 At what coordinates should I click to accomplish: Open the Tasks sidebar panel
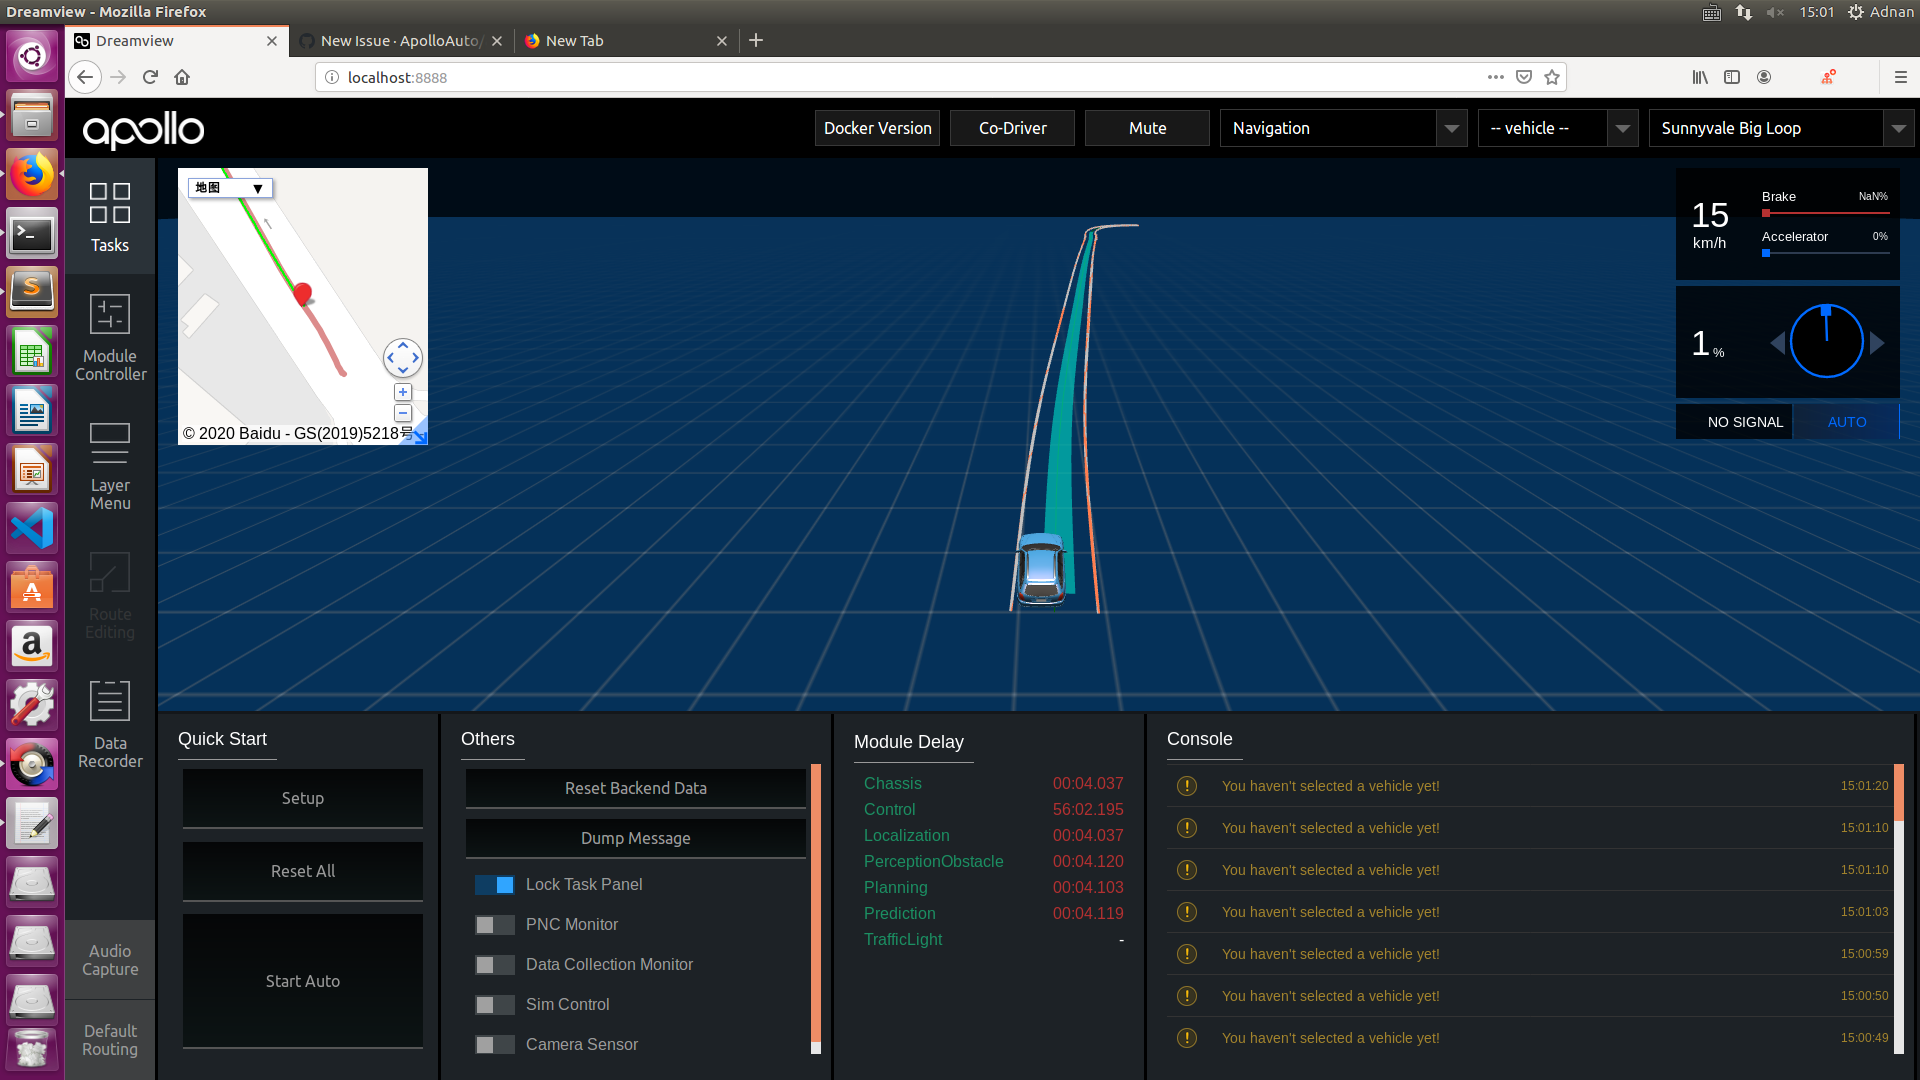110,217
